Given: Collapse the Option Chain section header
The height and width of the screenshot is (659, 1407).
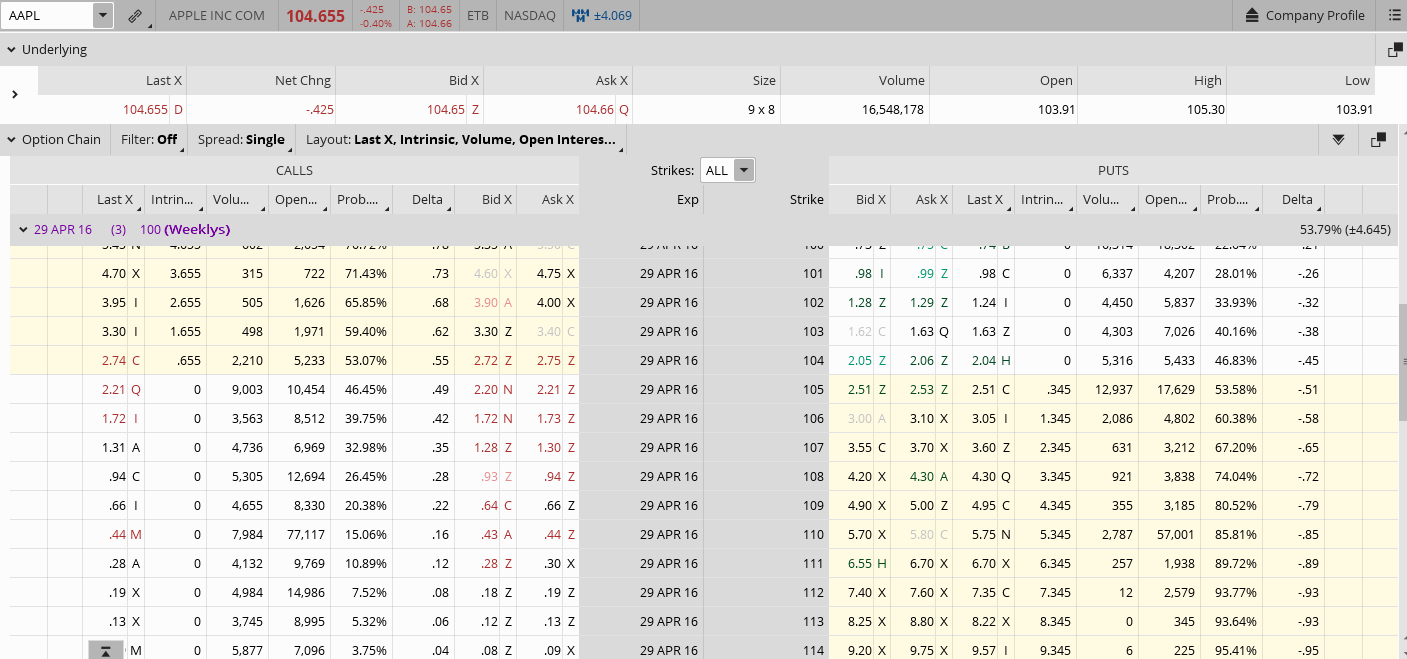Looking at the screenshot, I should point(12,140).
